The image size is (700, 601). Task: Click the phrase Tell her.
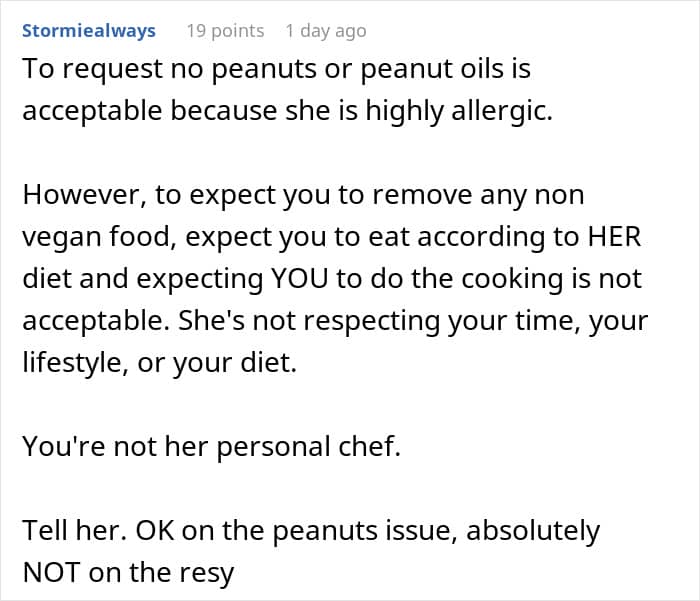75,530
